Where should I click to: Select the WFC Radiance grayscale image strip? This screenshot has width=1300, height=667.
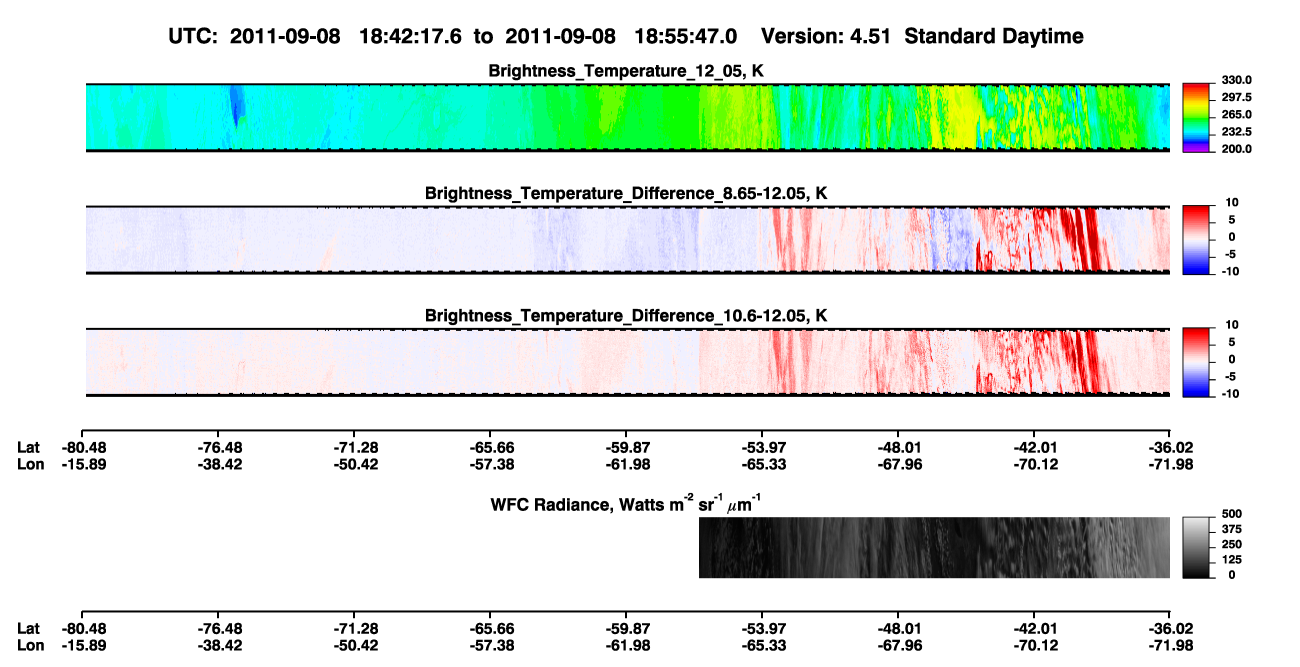click(x=934, y=547)
